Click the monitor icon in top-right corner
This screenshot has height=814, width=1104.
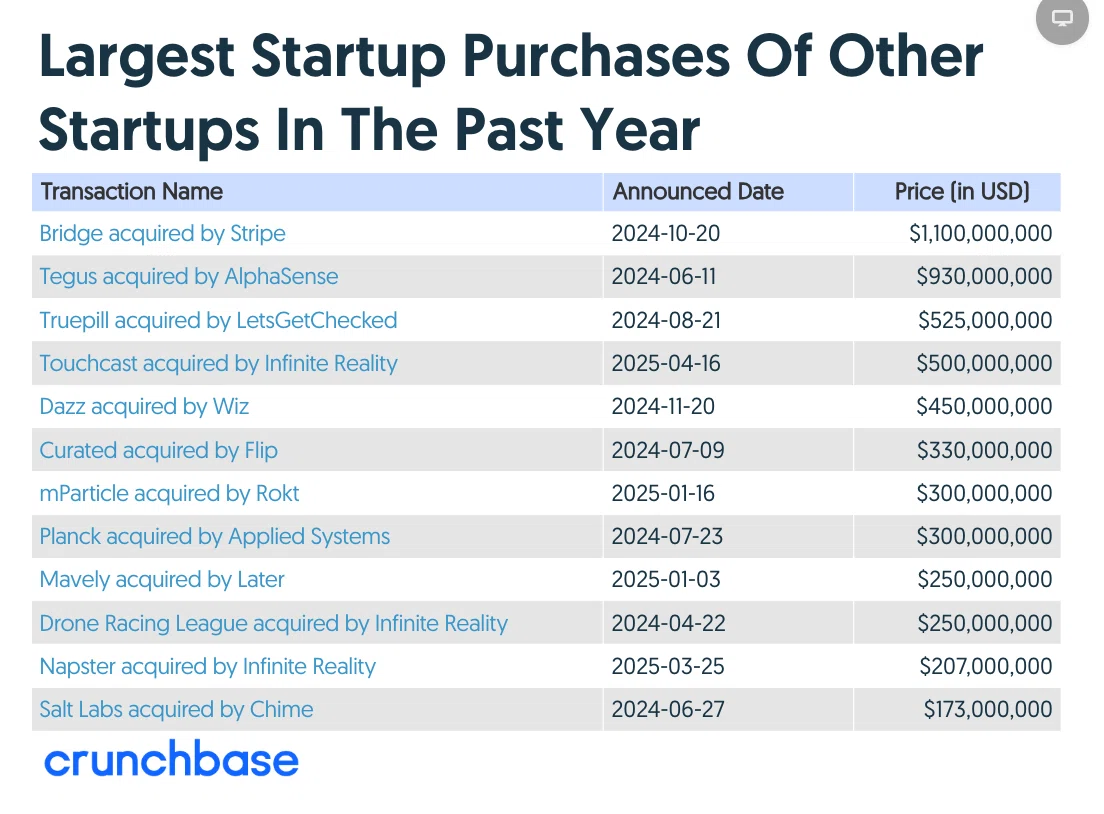click(x=1062, y=18)
